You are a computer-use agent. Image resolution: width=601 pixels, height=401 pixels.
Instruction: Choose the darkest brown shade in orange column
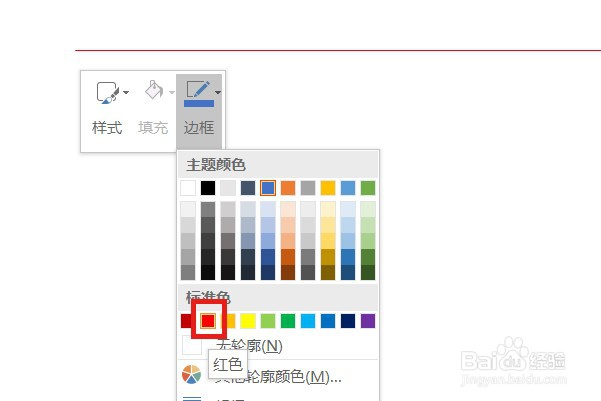point(288,272)
